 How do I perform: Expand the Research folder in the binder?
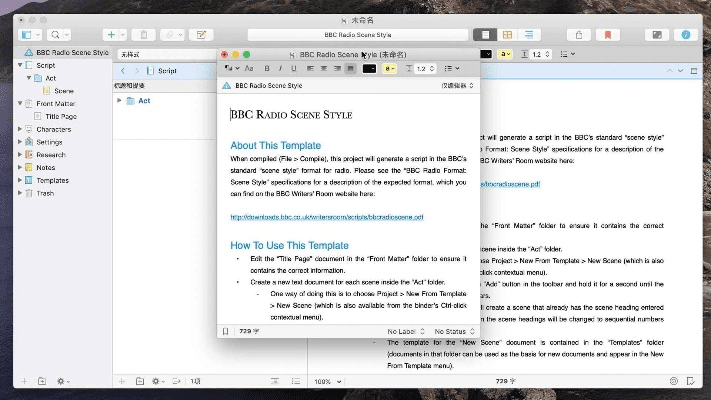pyautogui.click(x=19, y=155)
